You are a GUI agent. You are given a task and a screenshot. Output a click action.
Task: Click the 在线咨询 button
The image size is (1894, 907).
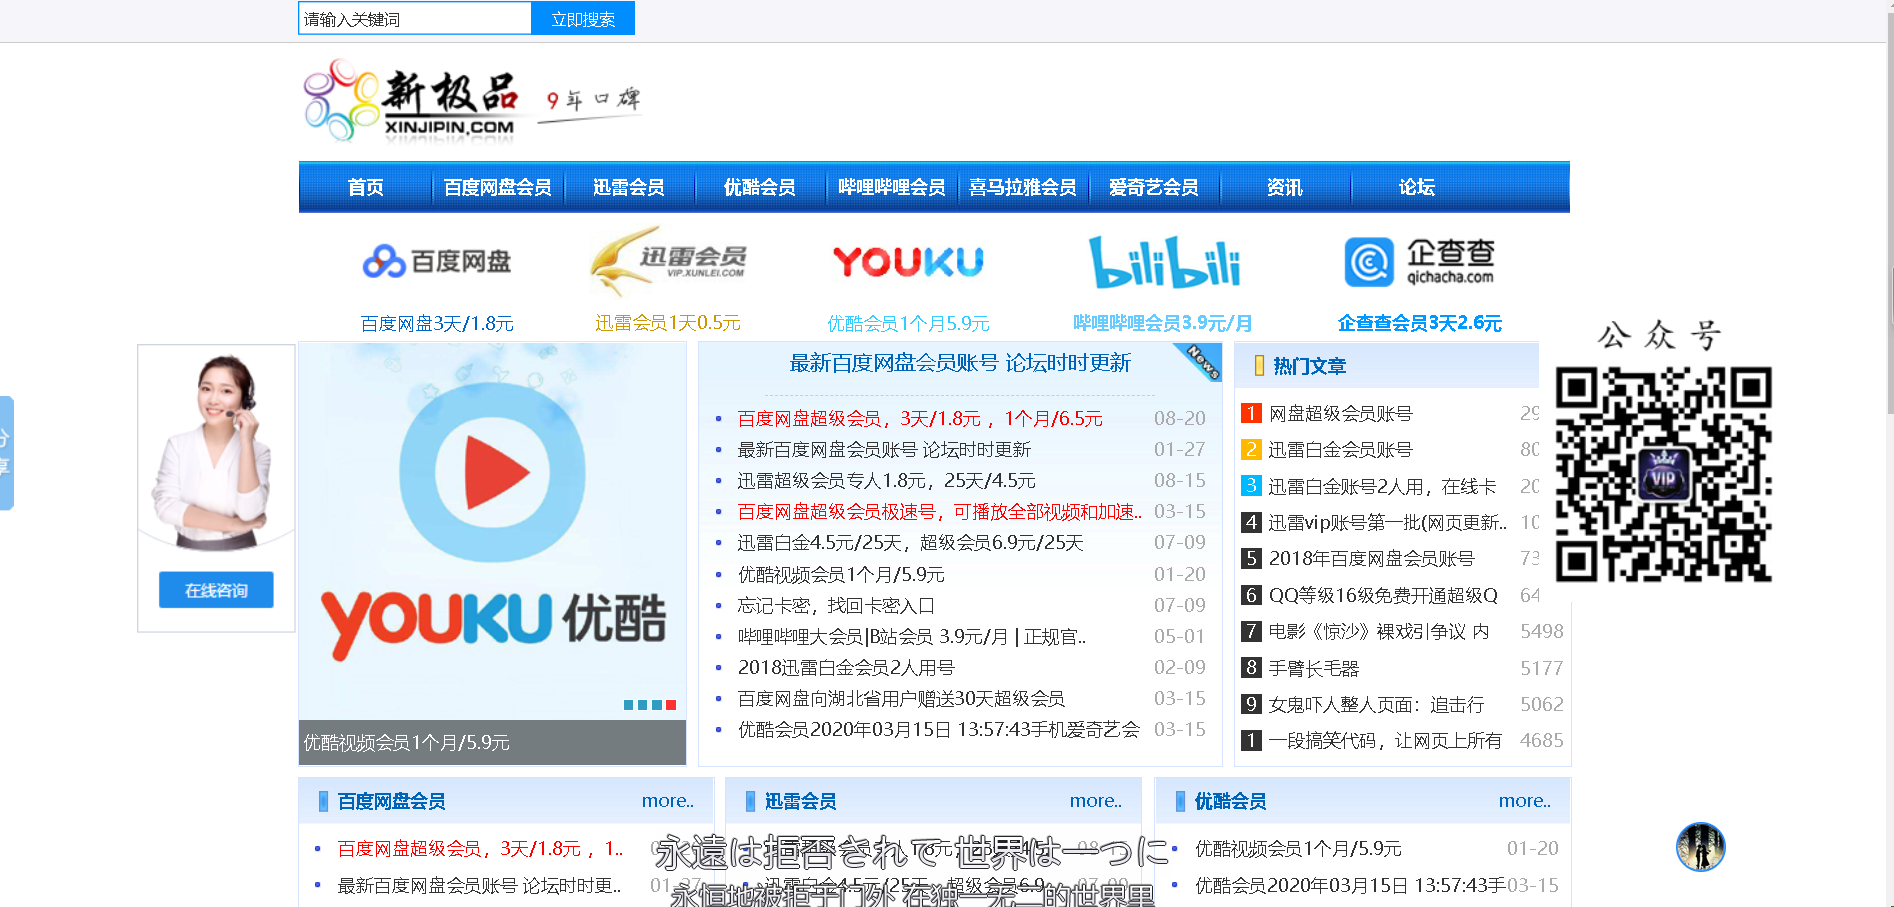pyautogui.click(x=216, y=590)
